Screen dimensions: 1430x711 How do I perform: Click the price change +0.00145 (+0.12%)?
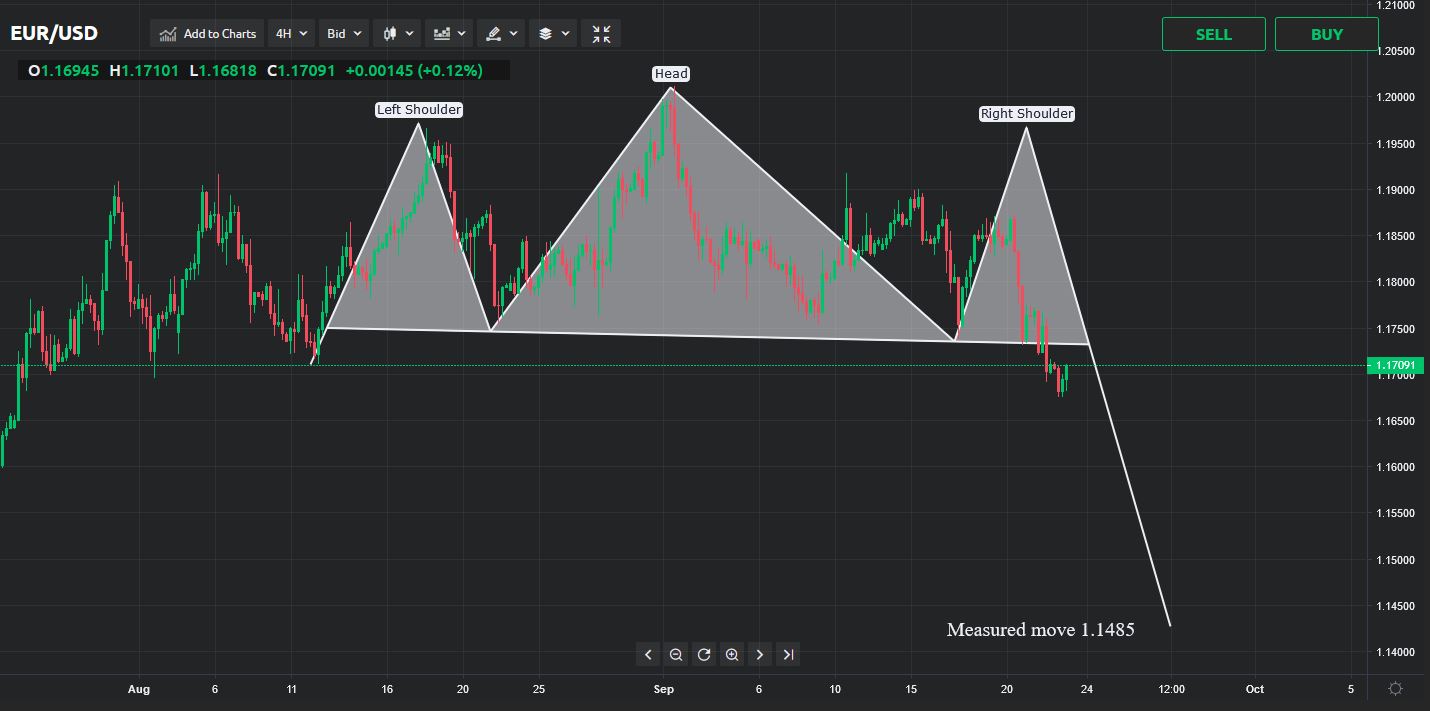coord(414,71)
